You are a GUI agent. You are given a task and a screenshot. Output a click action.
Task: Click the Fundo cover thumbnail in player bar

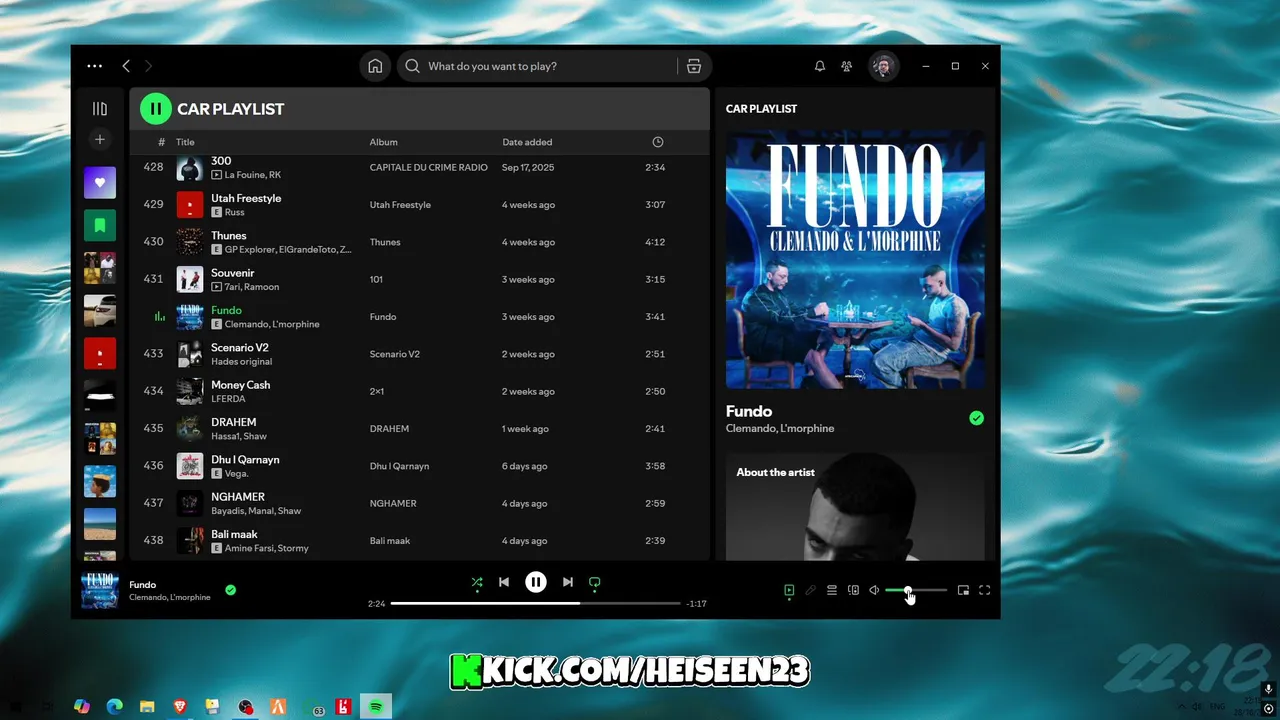point(100,590)
